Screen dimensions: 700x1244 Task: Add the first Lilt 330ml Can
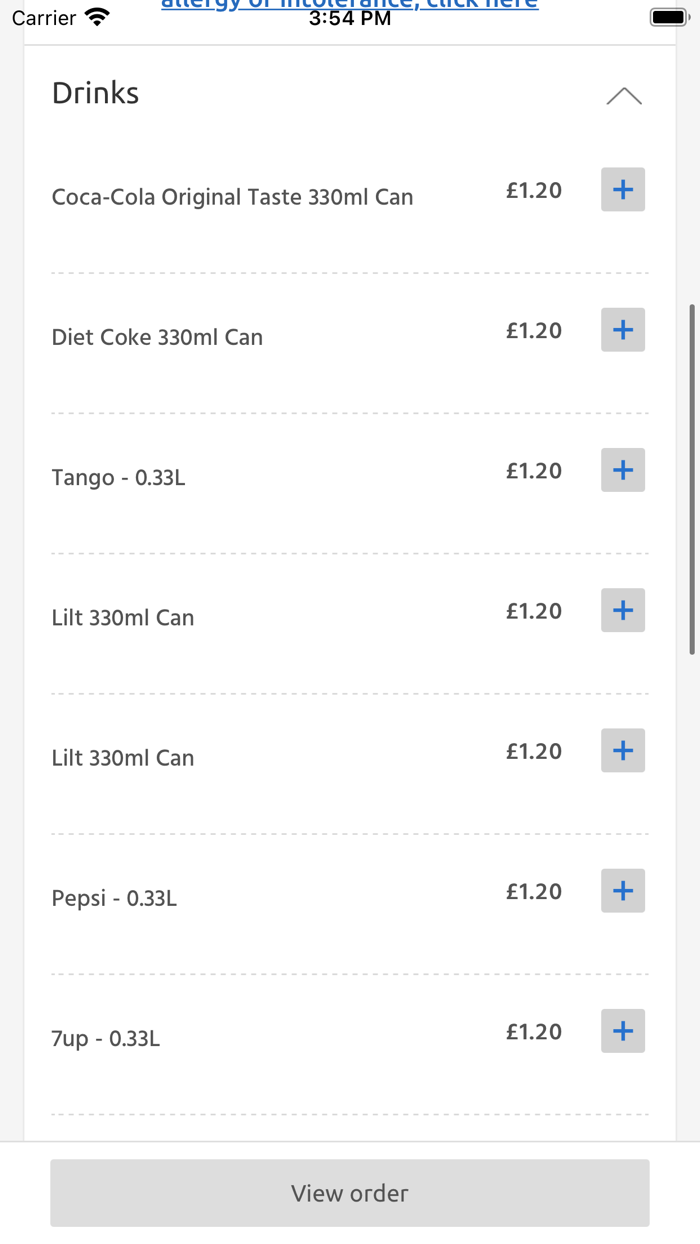[622, 610]
